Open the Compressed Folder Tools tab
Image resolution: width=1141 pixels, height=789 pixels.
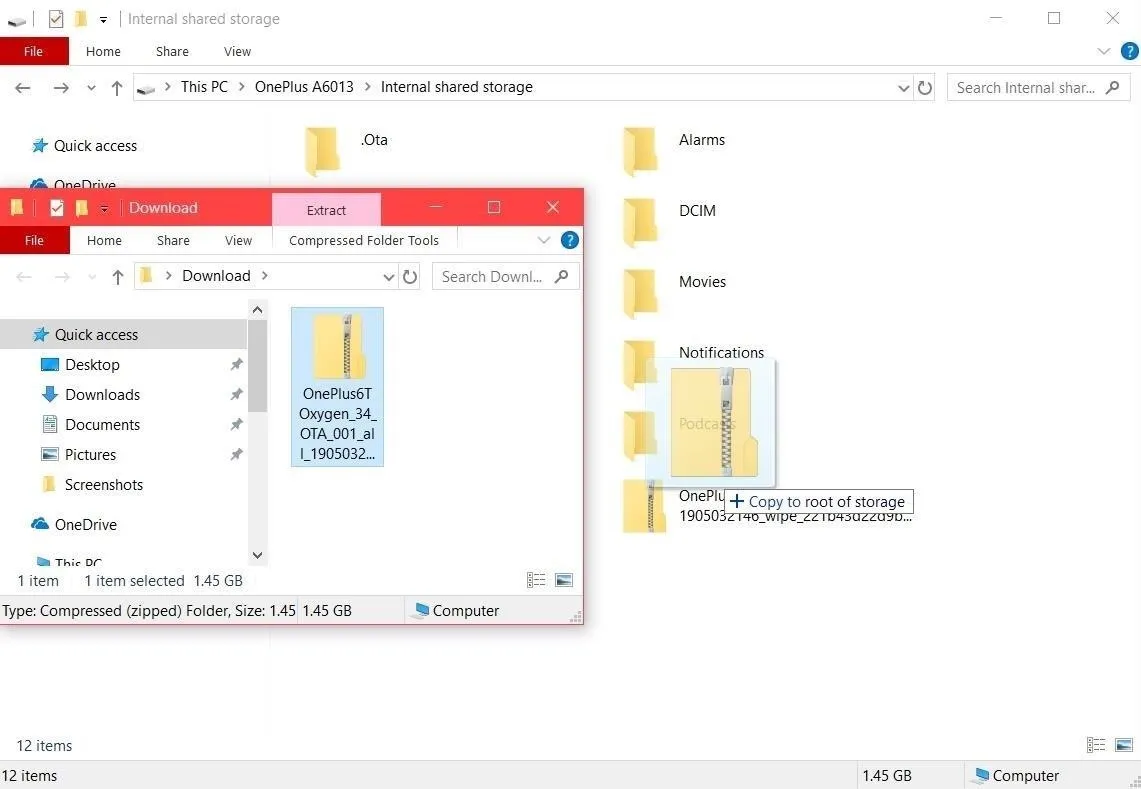coord(364,240)
